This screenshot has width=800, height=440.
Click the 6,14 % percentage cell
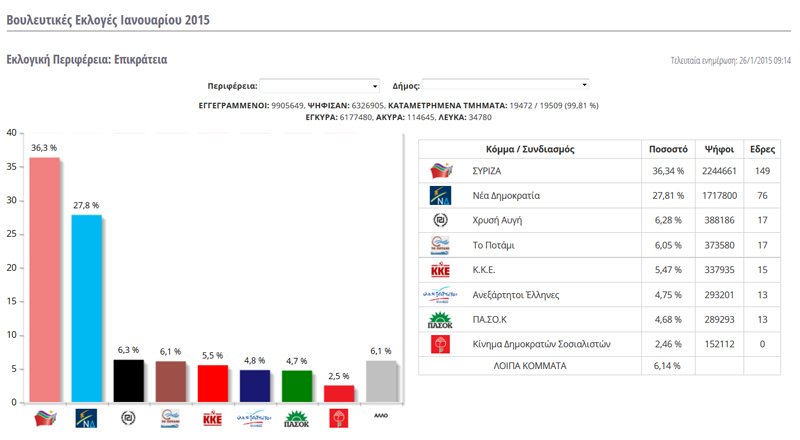tap(667, 366)
